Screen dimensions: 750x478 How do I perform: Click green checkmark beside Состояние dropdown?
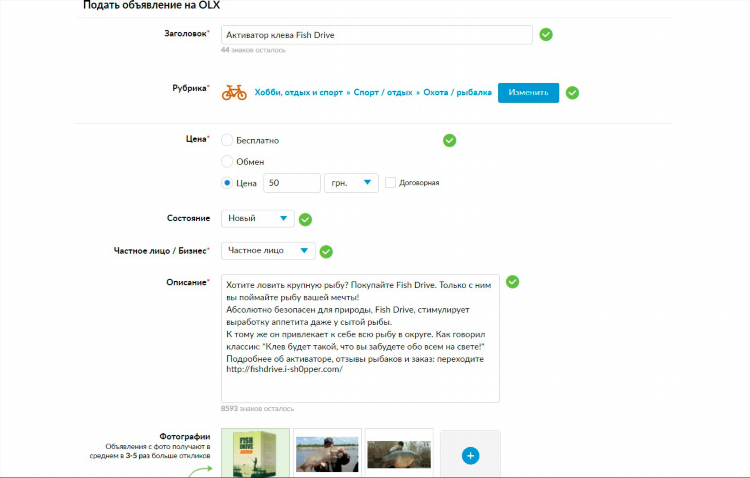tap(305, 220)
